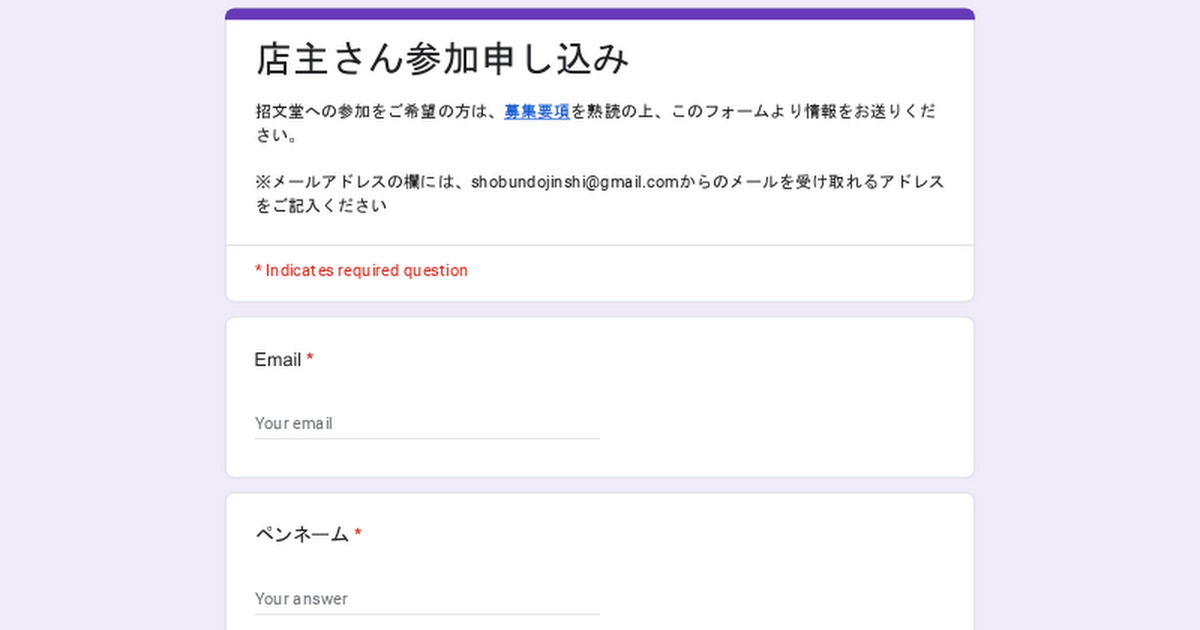Click the shobundojinshi@gmail.com address text
Screen dimensions: 1200x630
(x=575, y=183)
